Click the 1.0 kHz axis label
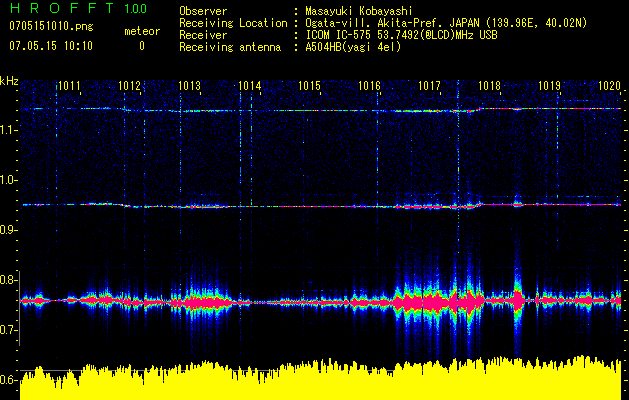The width and height of the screenshot is (629, 400). pos(9,180)
